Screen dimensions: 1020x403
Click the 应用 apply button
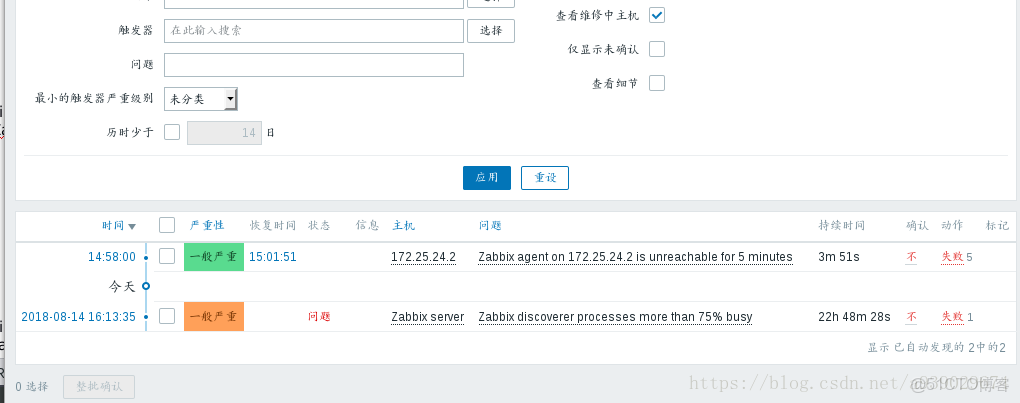487,177
